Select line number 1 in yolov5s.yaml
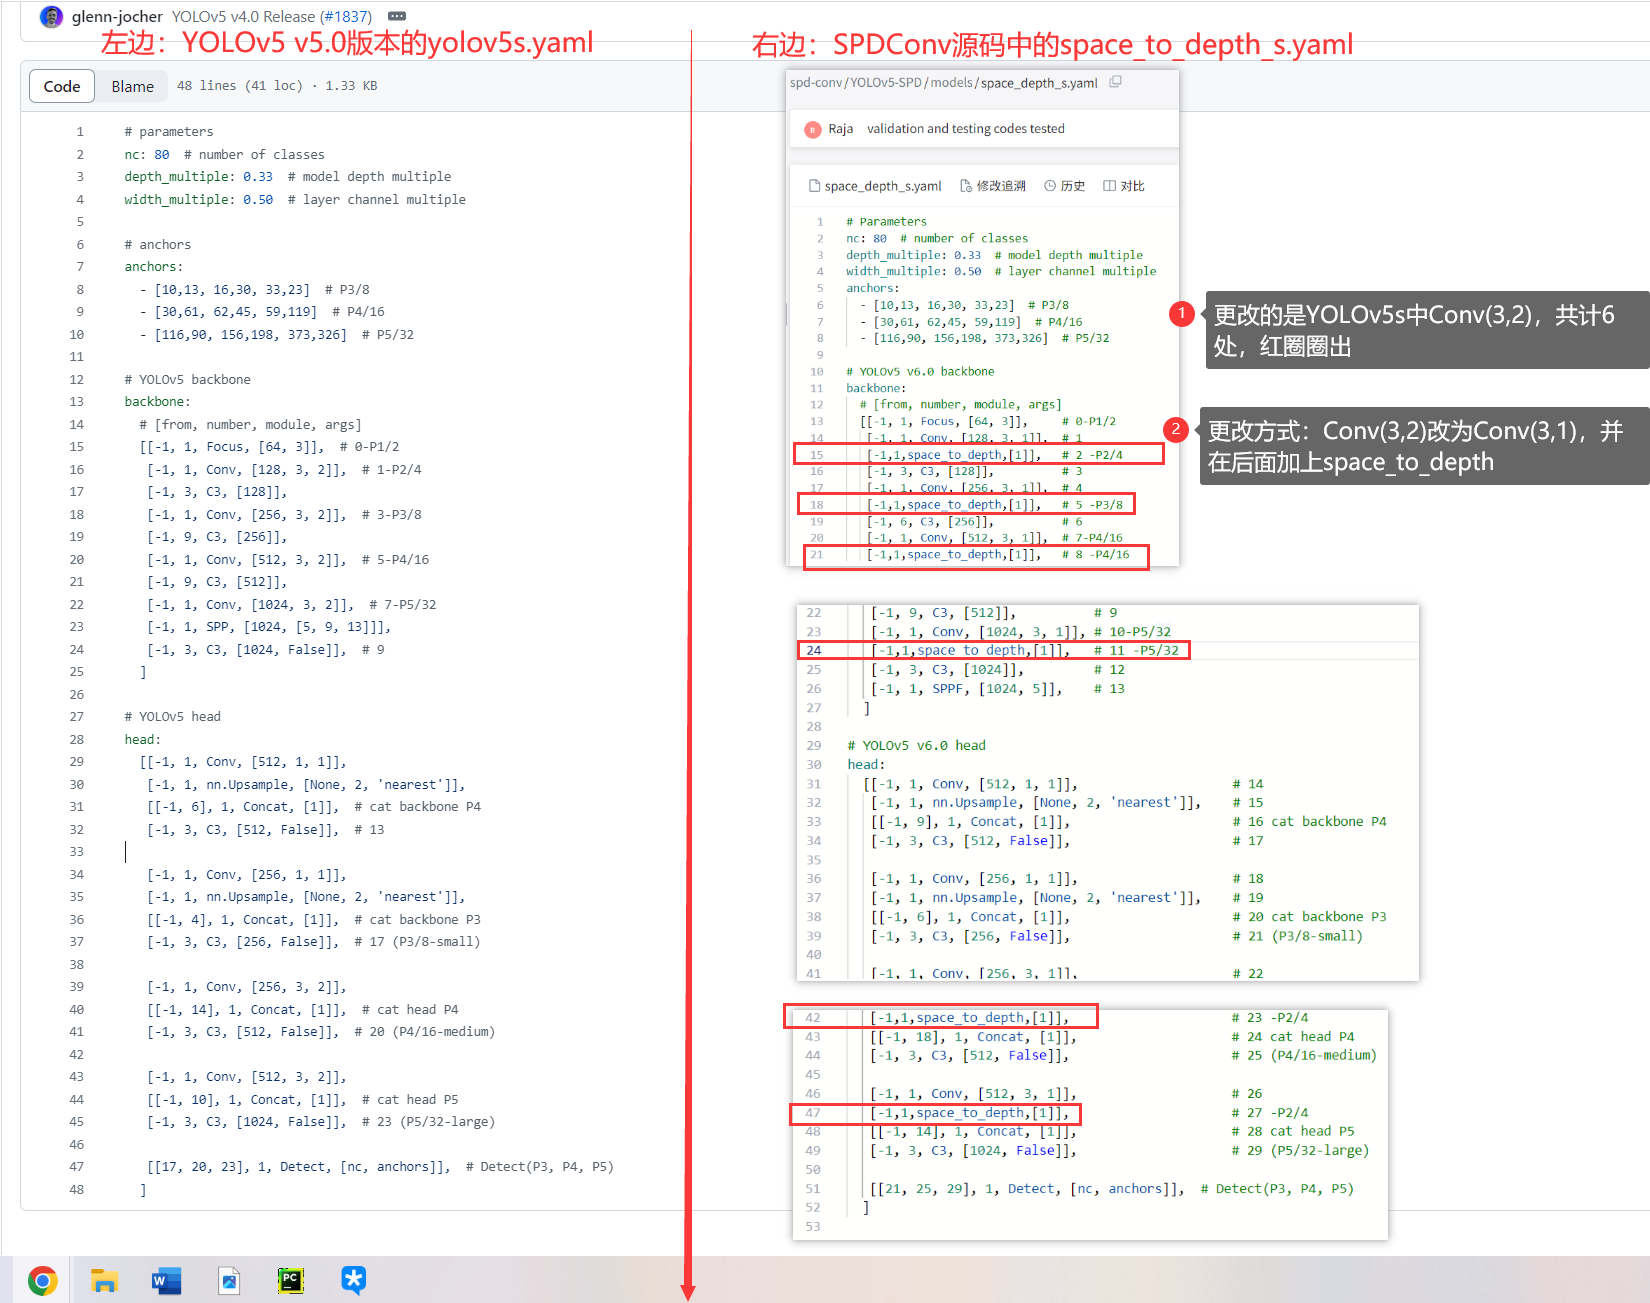The width and height of the screenshot is (1650, 1303). click(x=80, y=132)
